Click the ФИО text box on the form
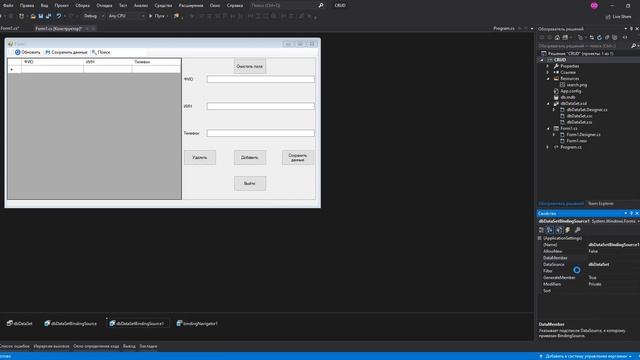 pos(260,79)
